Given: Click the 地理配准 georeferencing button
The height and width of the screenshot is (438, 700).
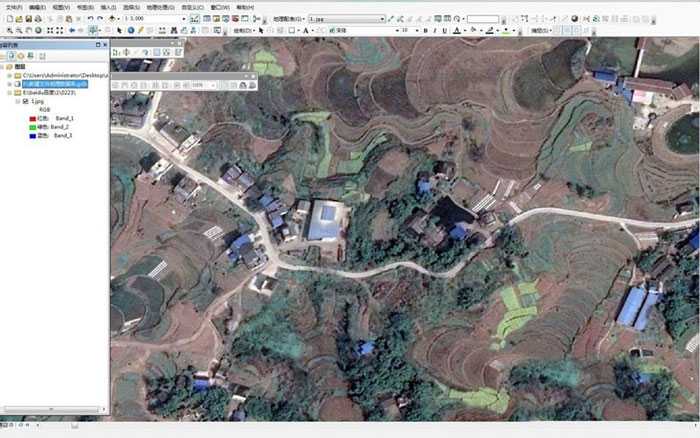Looking at the screenshot, I should [287, 18].
